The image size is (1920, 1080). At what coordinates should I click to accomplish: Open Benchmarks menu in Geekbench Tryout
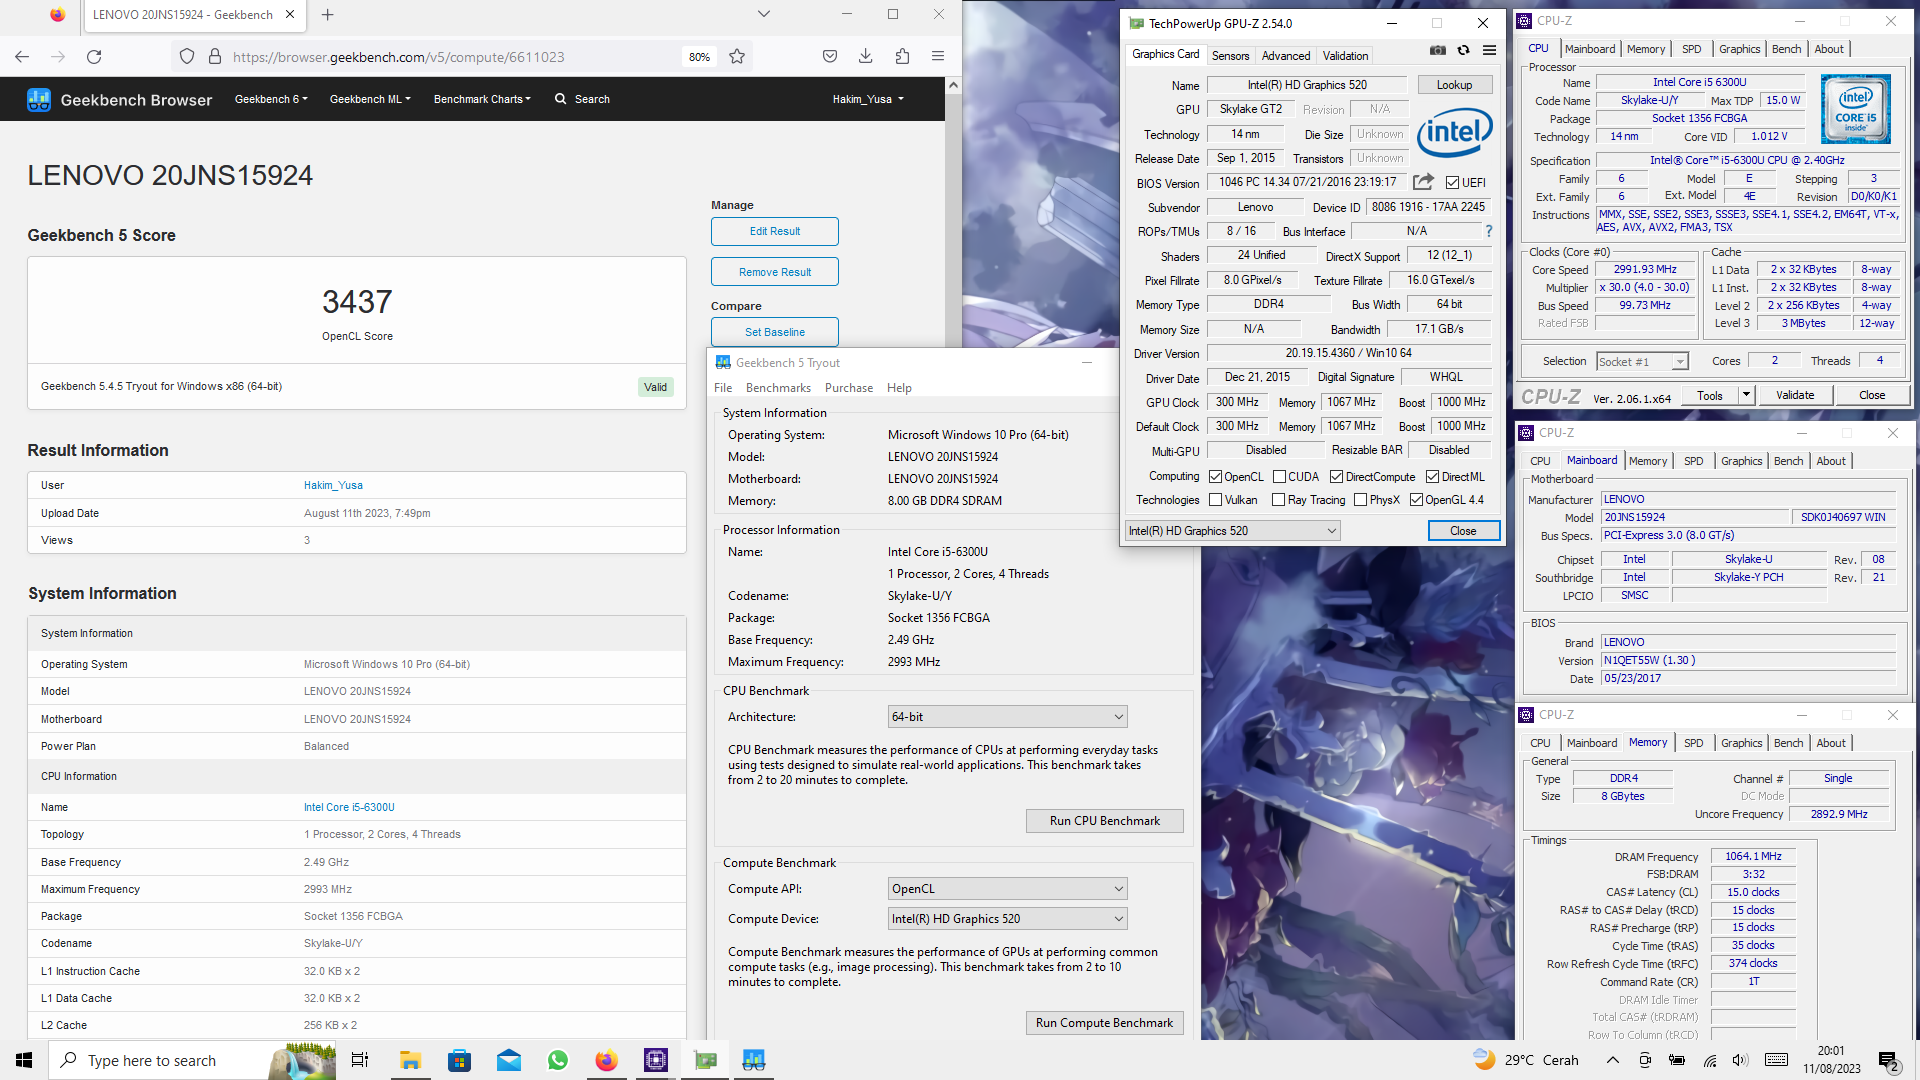point(778,388)
